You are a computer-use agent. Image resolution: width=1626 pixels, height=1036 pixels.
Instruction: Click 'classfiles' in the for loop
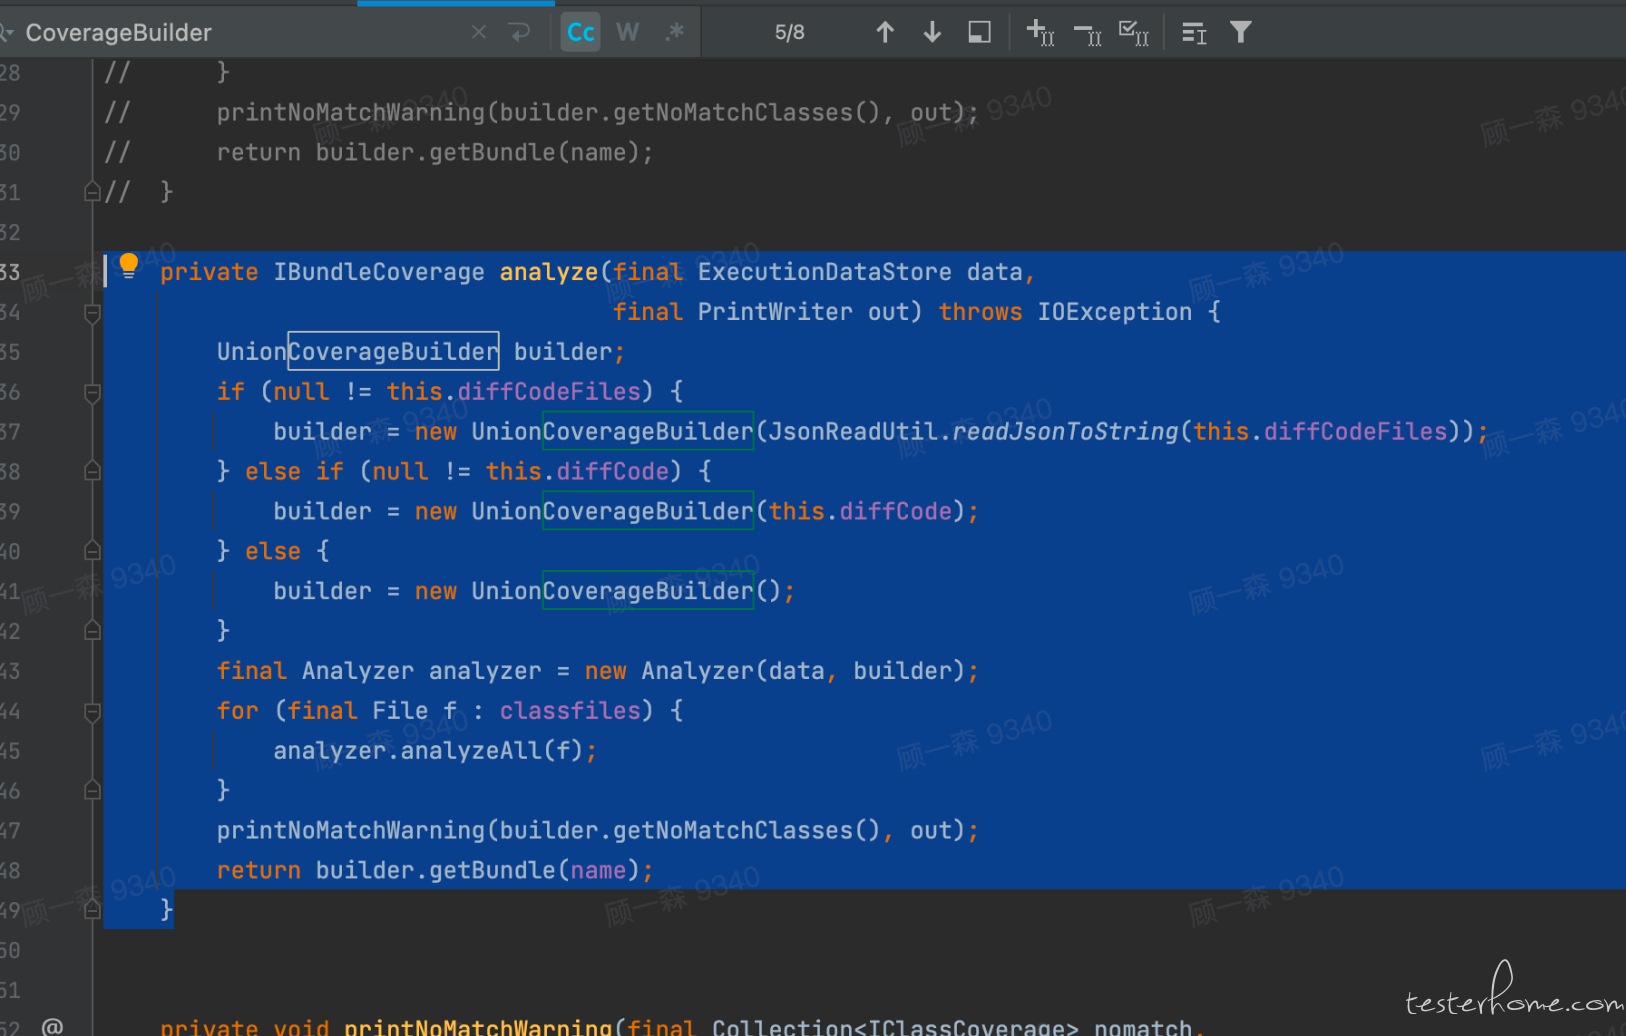[570, 711]
